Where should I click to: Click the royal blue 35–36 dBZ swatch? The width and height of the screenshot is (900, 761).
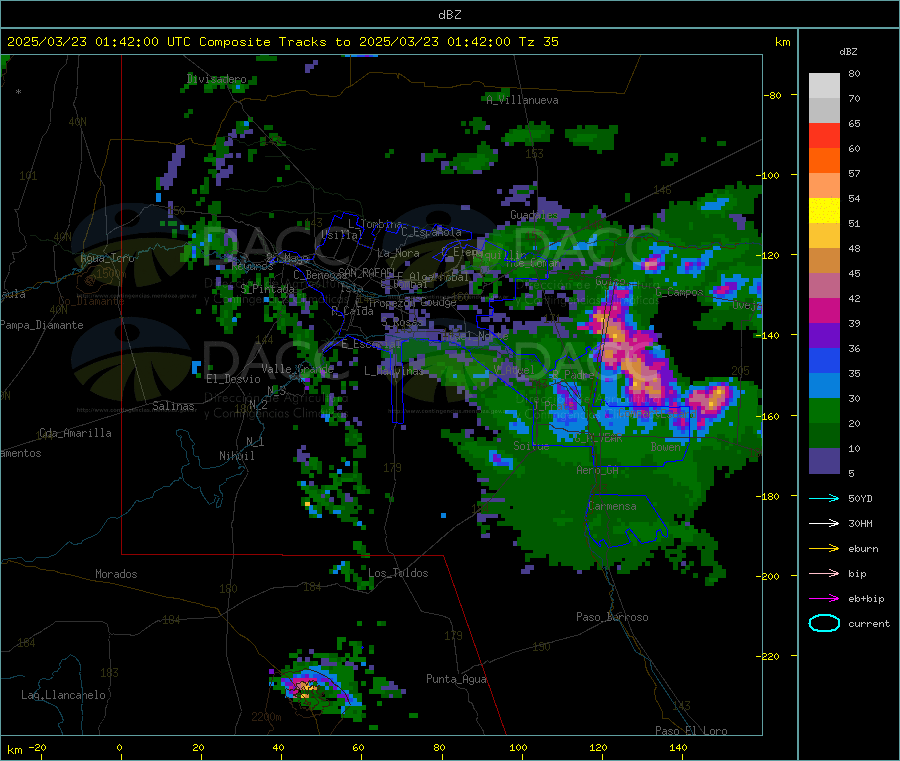[824, 360]
